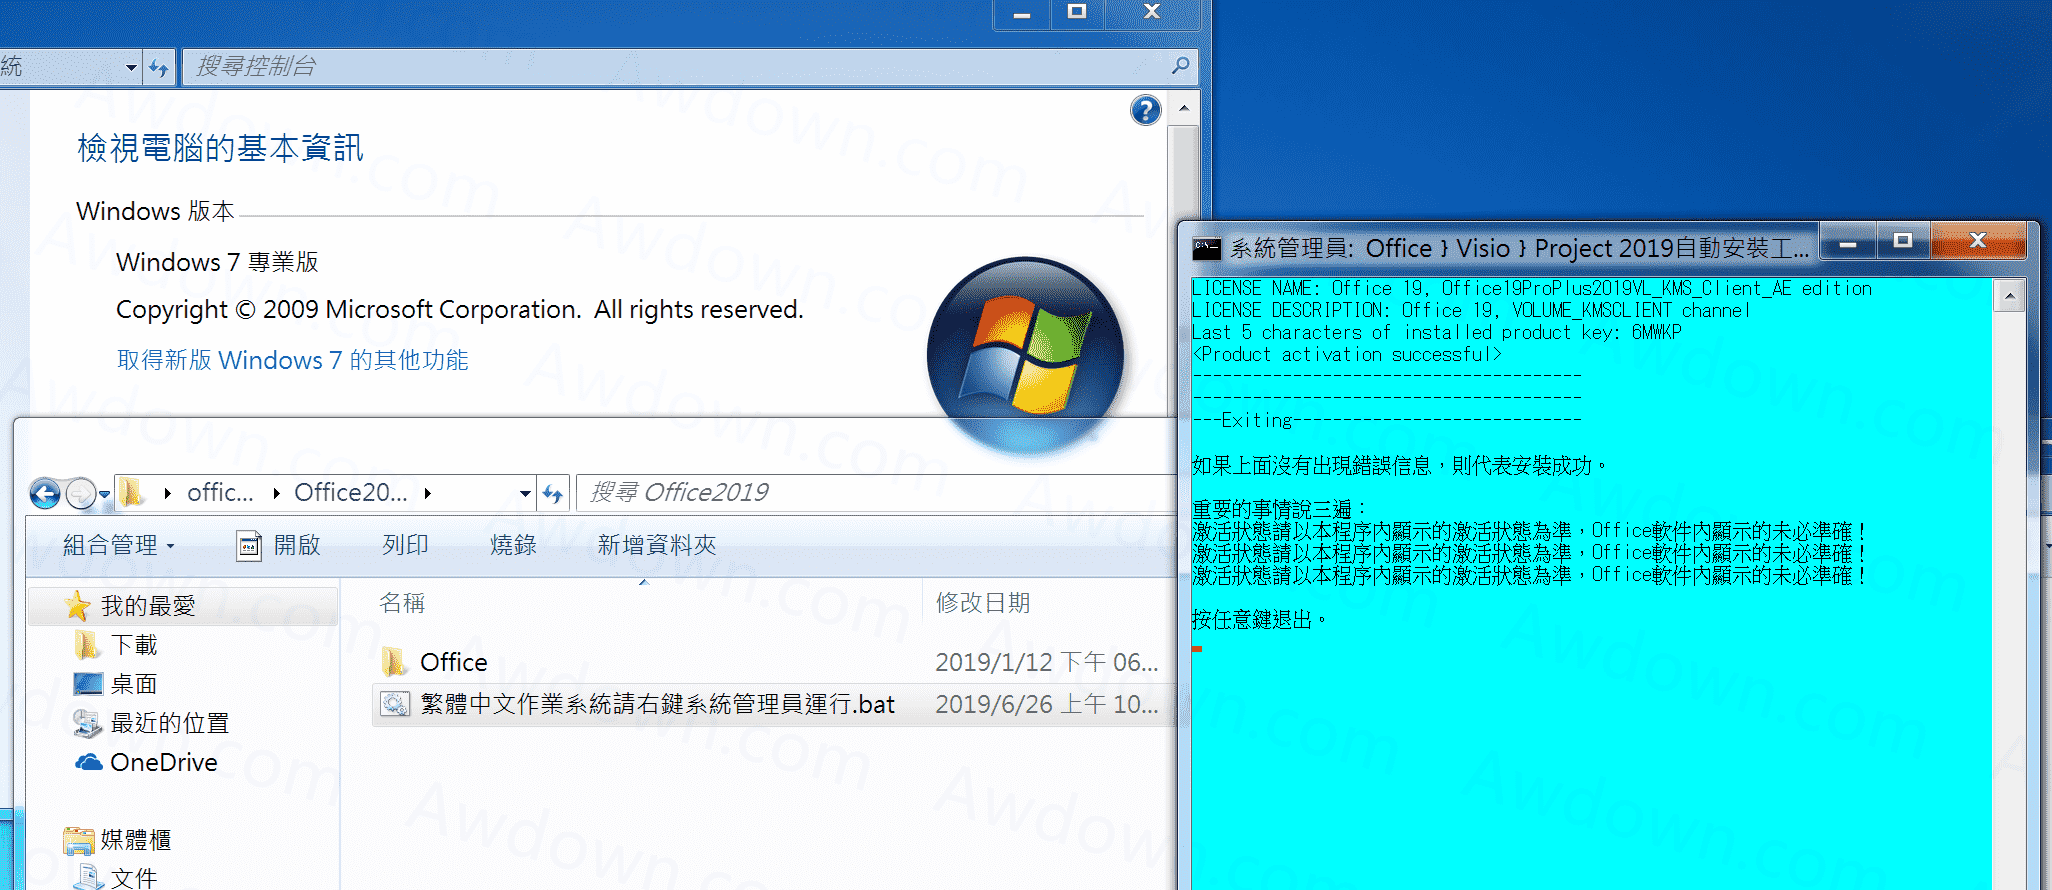Open 下載 folder in favorites
This screenshot has width=2052, height=890.
click(x=133, y=645)
